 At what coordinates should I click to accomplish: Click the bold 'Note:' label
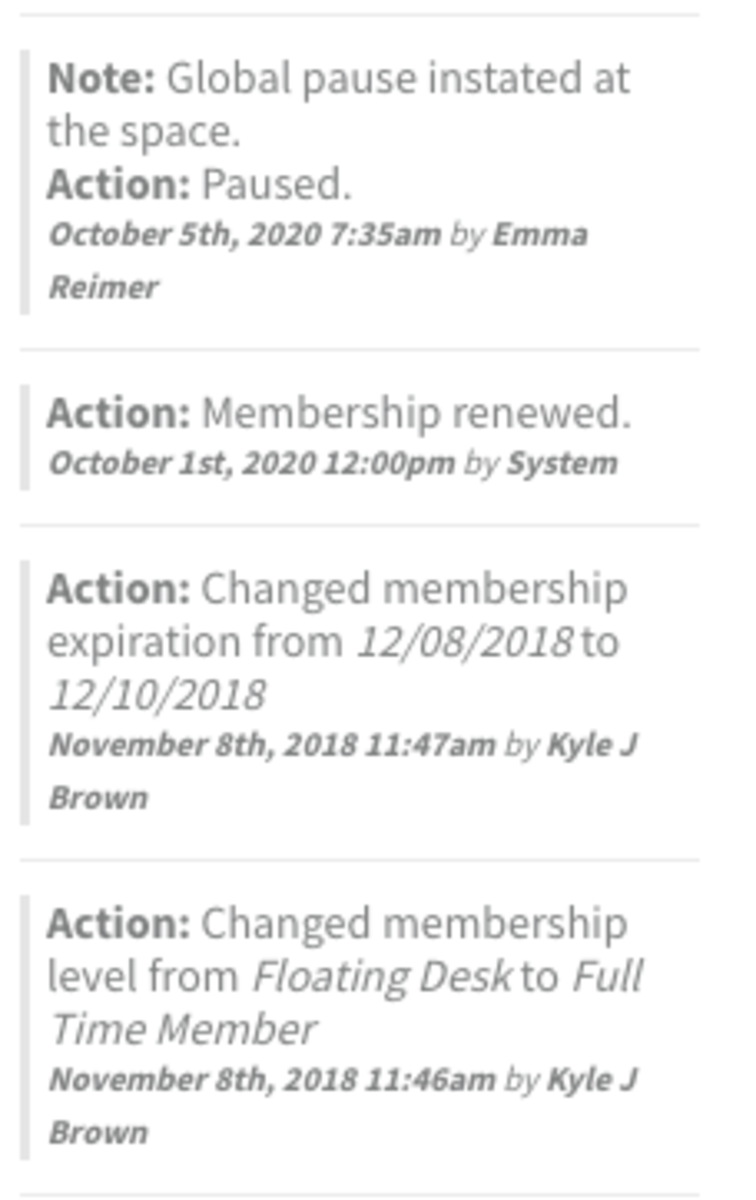(101, 78)
